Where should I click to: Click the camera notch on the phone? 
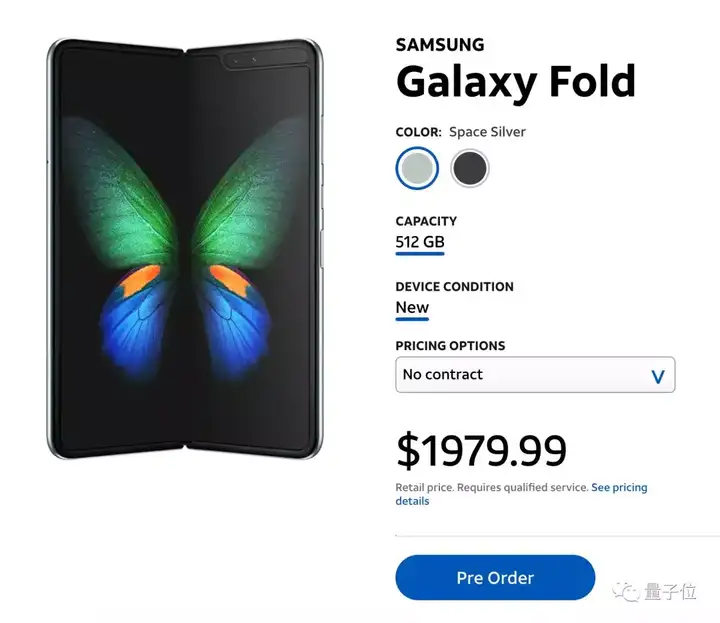[x=243, y=60]
